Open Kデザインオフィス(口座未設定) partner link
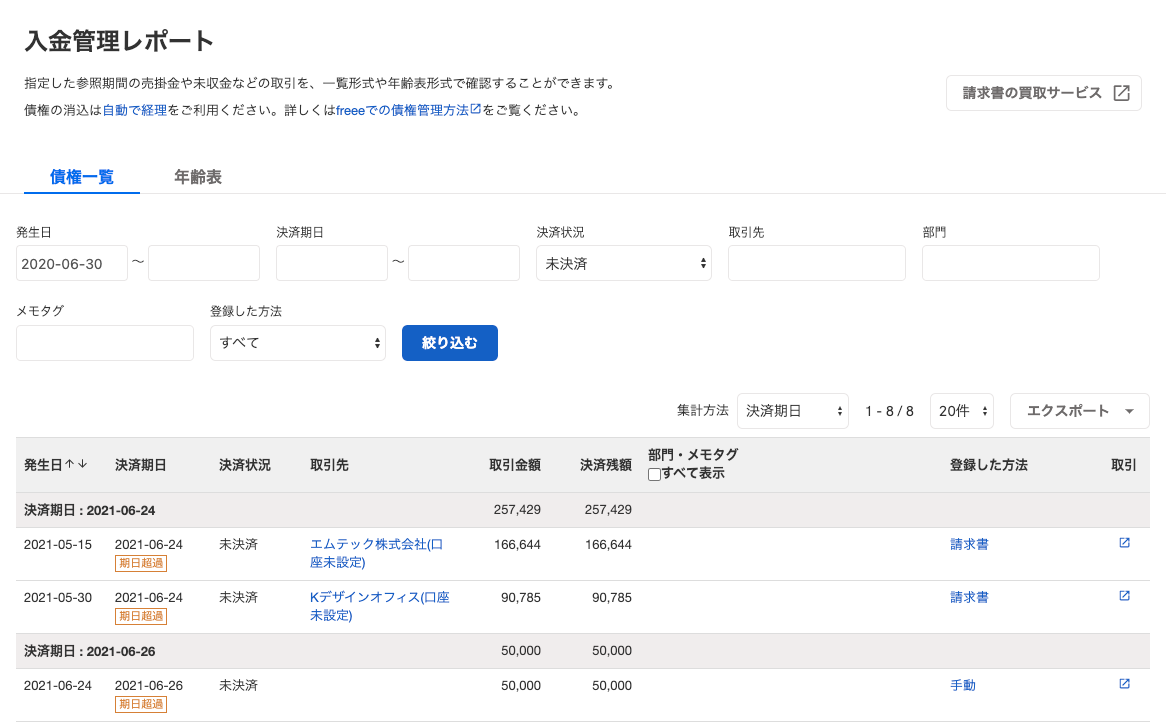1166x722 pixels. pyautogui.click(x=379, y=606)
